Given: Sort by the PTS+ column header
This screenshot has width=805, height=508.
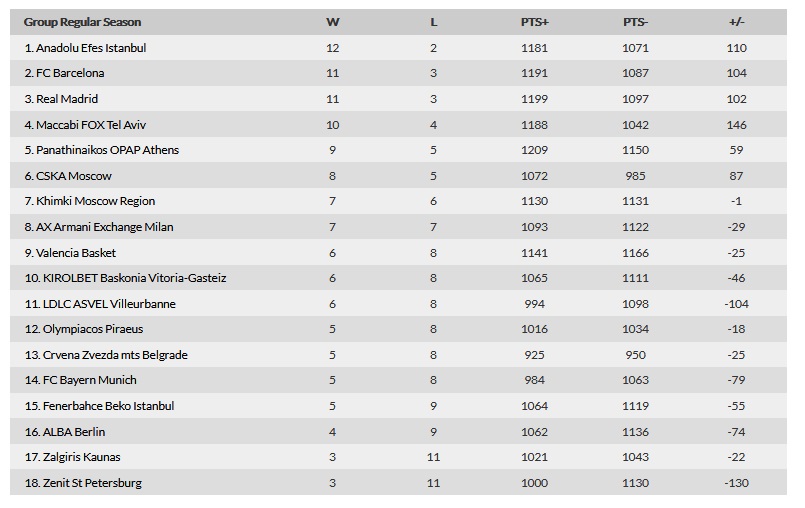Looking at the screenshot, I should tap(534, 22).
